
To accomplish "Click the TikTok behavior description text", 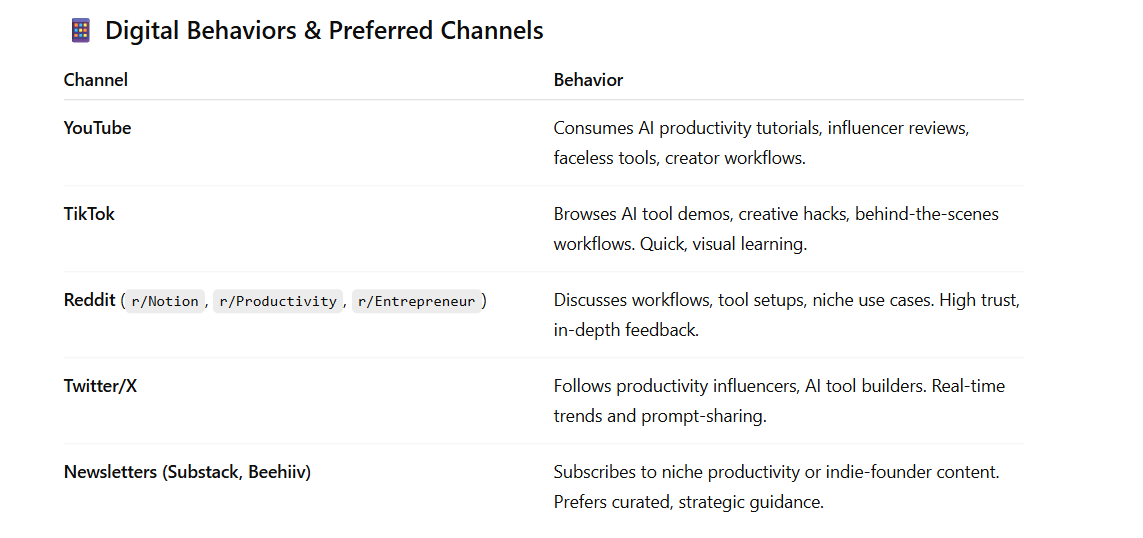I will [x=776, y=229].
